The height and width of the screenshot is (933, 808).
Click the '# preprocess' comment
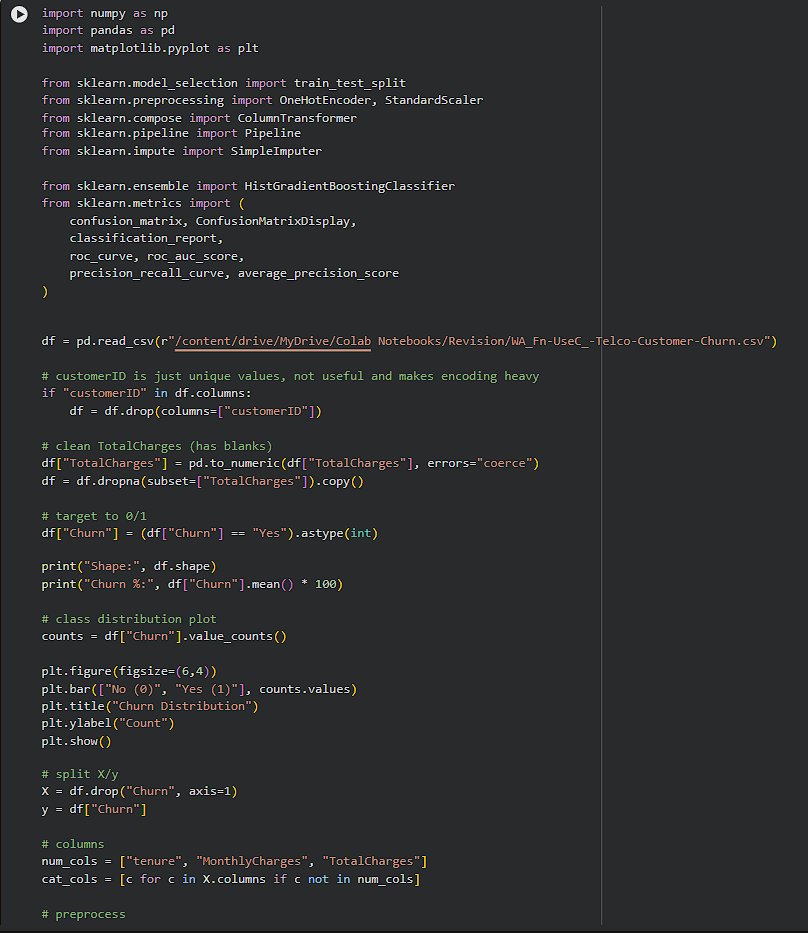click(83, 915)
